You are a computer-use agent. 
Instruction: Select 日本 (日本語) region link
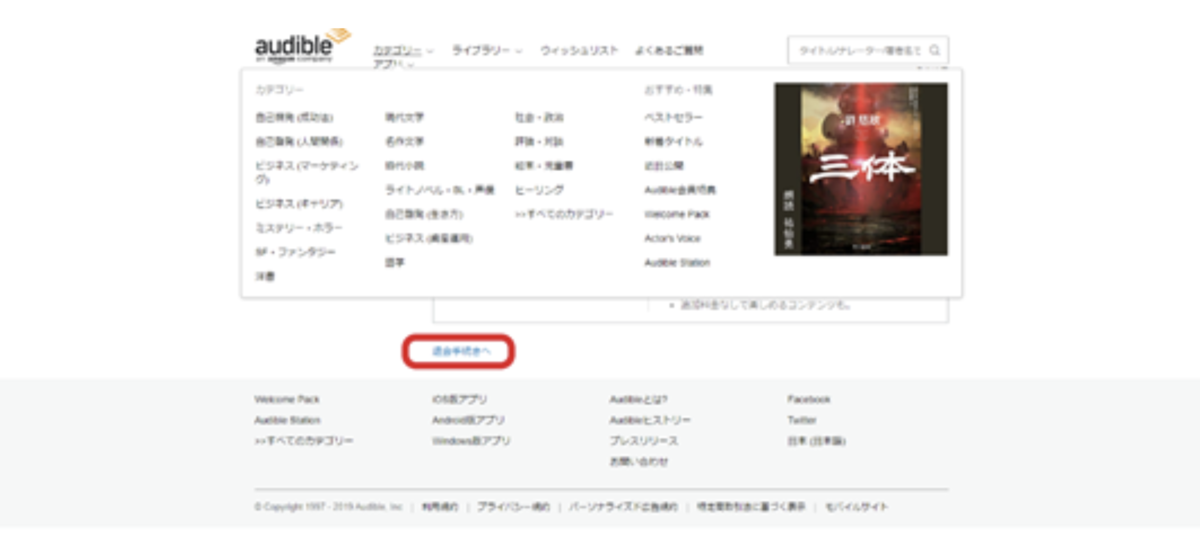pyautogui.click(x=816, y=440)
